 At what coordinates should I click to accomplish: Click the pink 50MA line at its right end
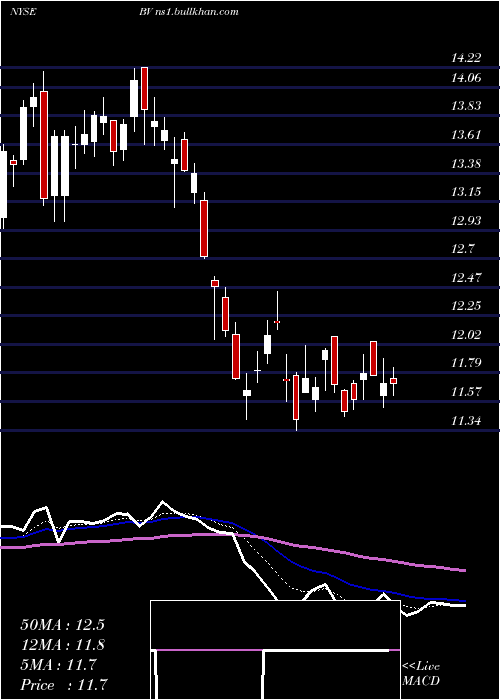click(x=463, y=570)
